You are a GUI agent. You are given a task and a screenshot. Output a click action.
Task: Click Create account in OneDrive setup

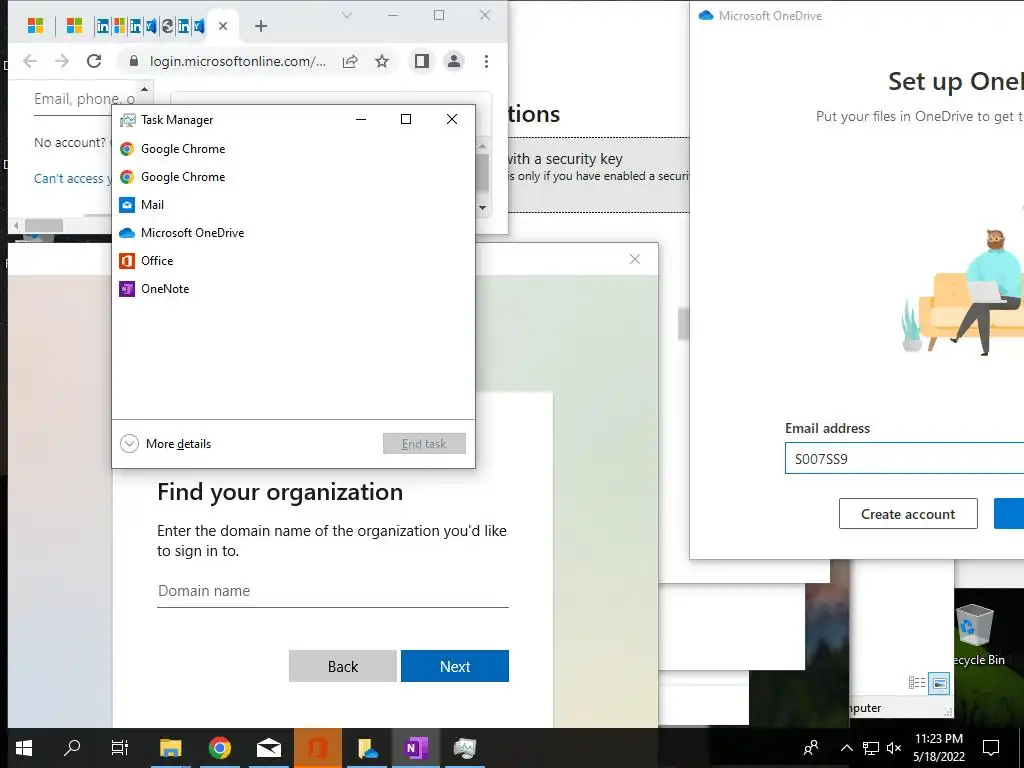click(x=908, y=514)
